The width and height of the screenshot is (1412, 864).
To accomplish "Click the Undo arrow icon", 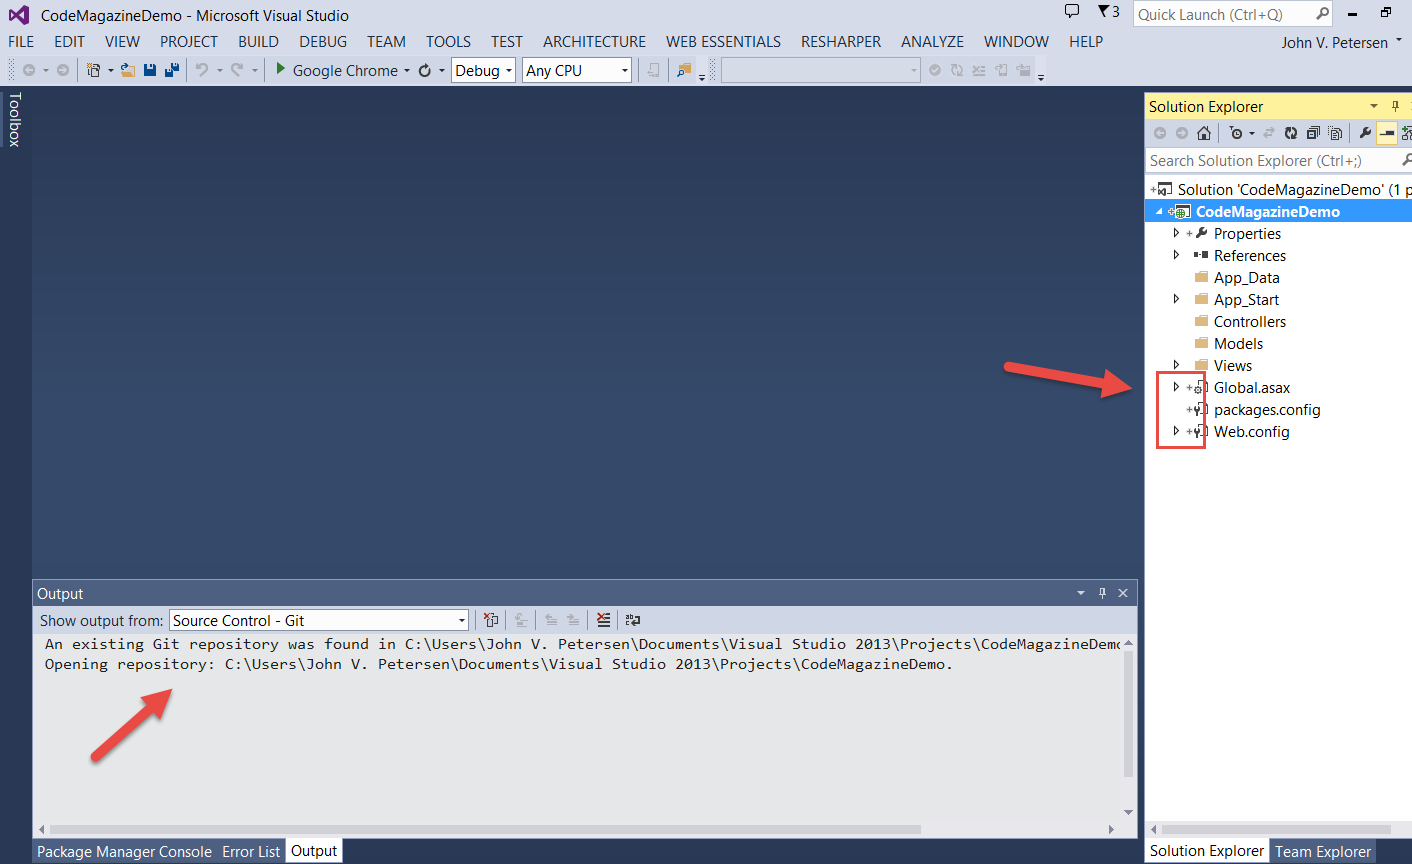I will 202,70.
